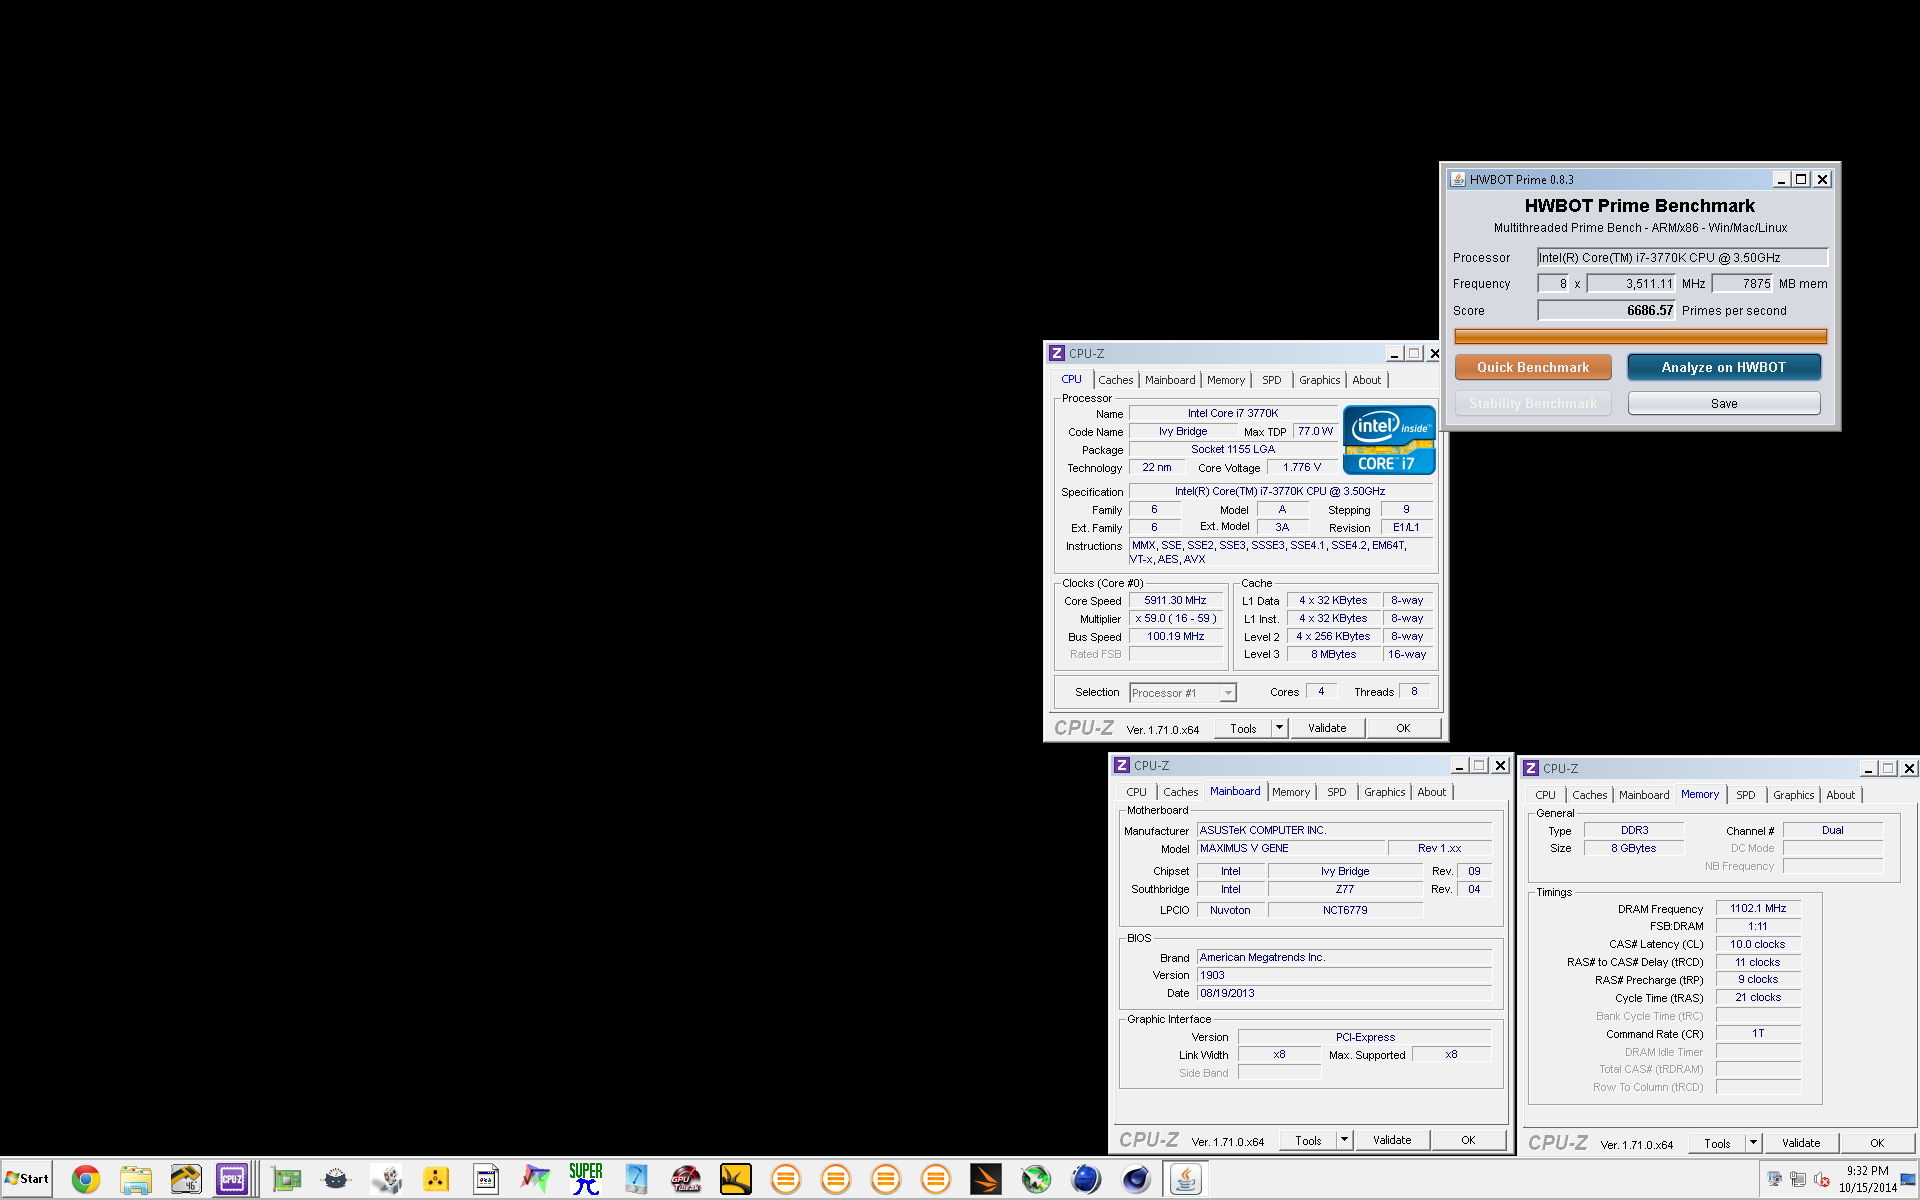
Task: Open the Windows Start menu
Action: pos(27,1179)
